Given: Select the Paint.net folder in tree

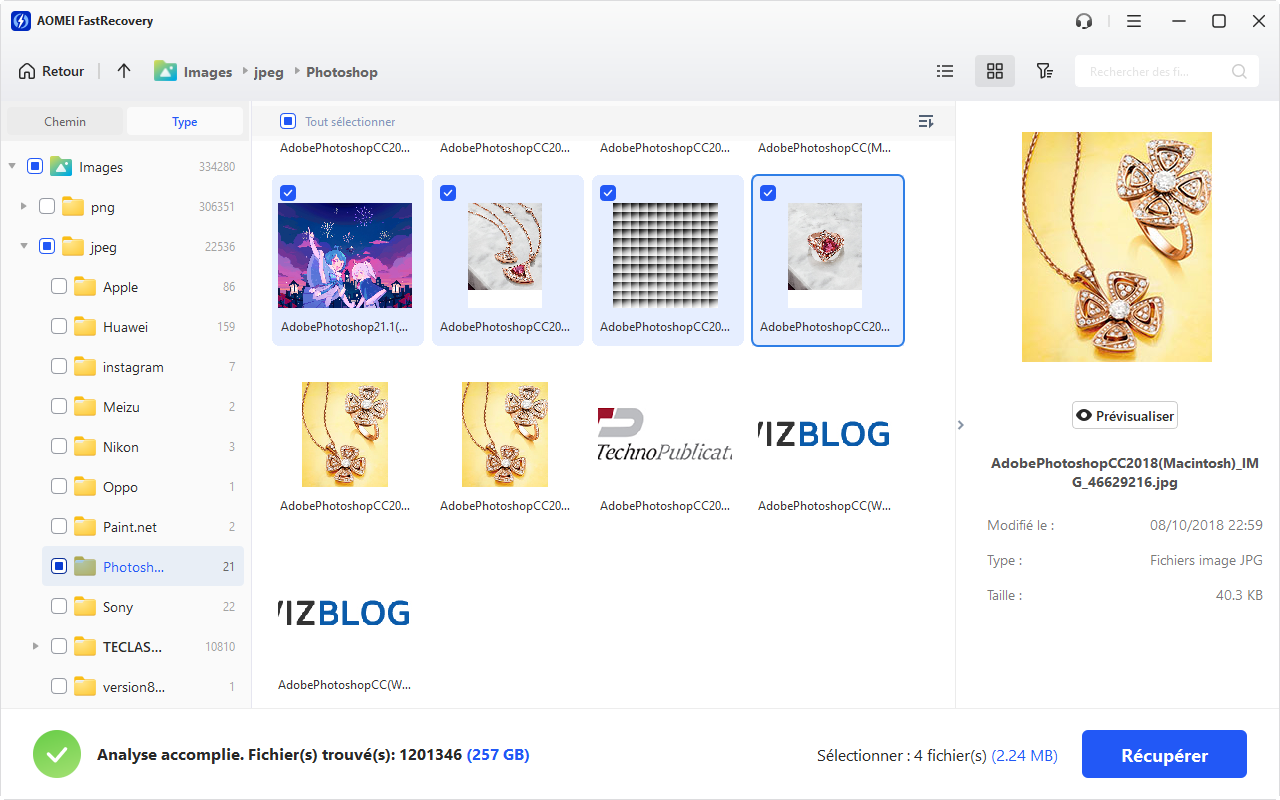Looking at the screenshot, I should [x=143, y=527].
